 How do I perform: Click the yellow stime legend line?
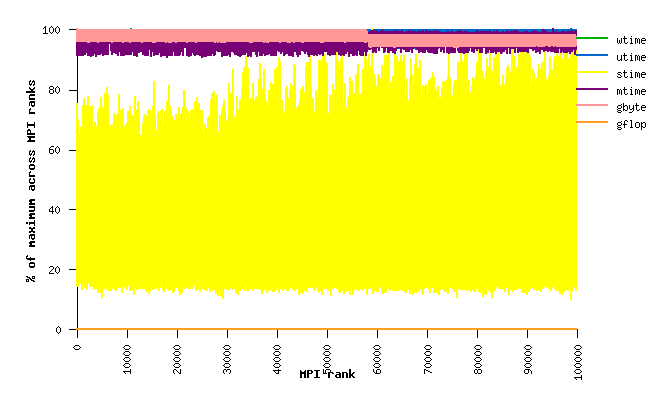pyautogui.click(x=592, y=72)
